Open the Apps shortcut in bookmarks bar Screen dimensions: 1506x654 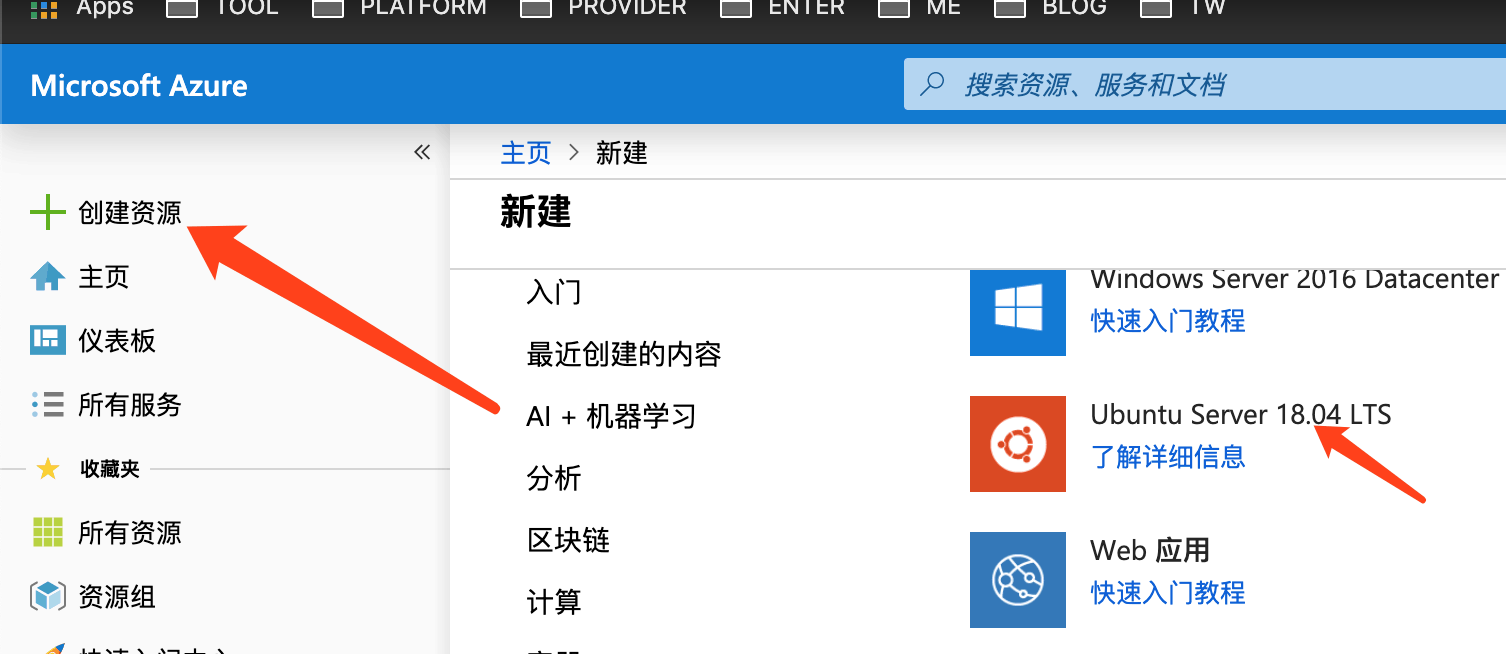tap(81, 8)
